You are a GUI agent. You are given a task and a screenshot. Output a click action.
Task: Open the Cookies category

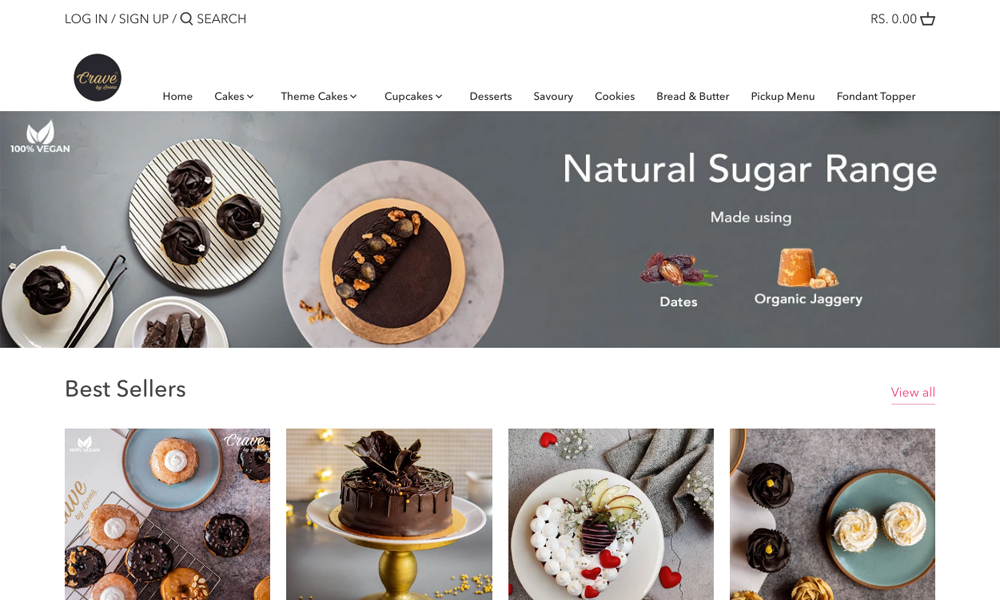pos(614,96)
